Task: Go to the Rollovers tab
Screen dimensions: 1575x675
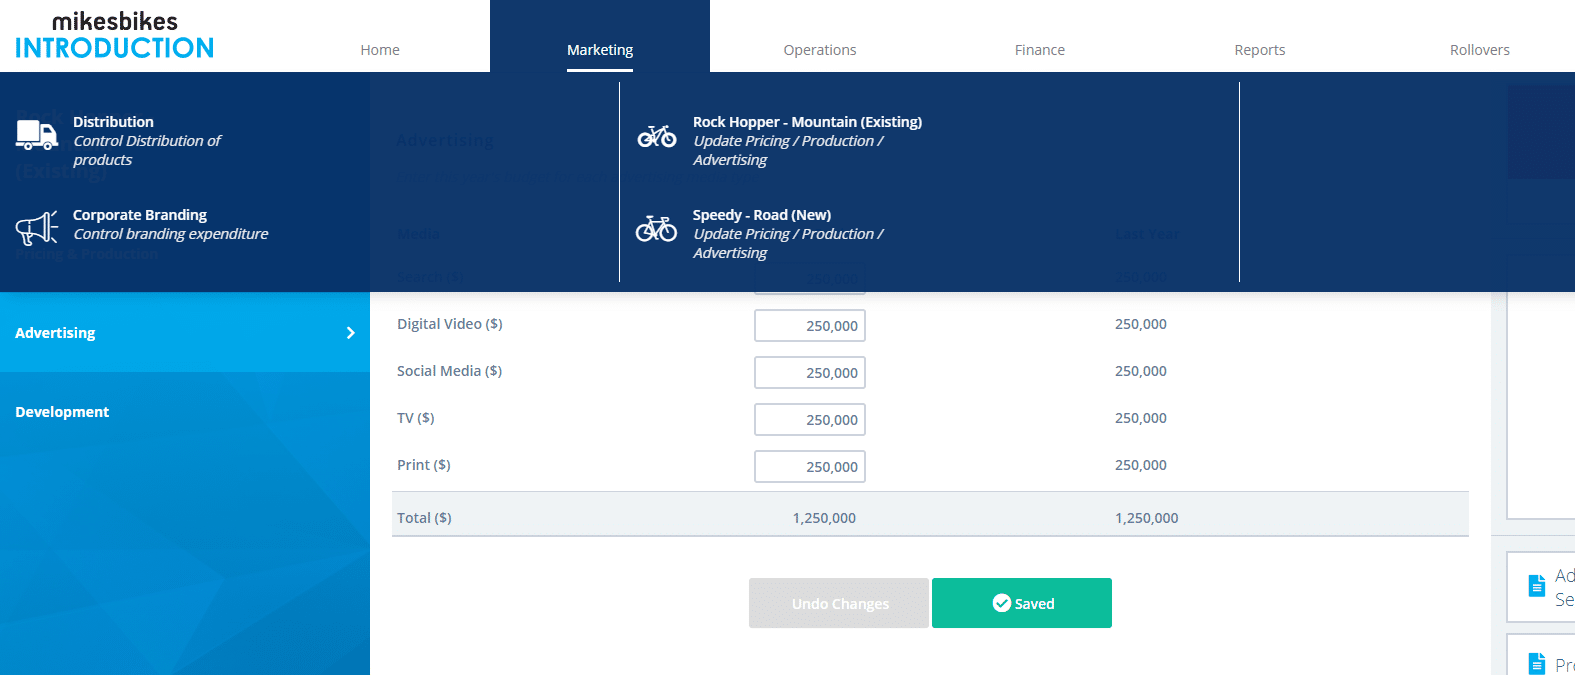Action: 1480,50
